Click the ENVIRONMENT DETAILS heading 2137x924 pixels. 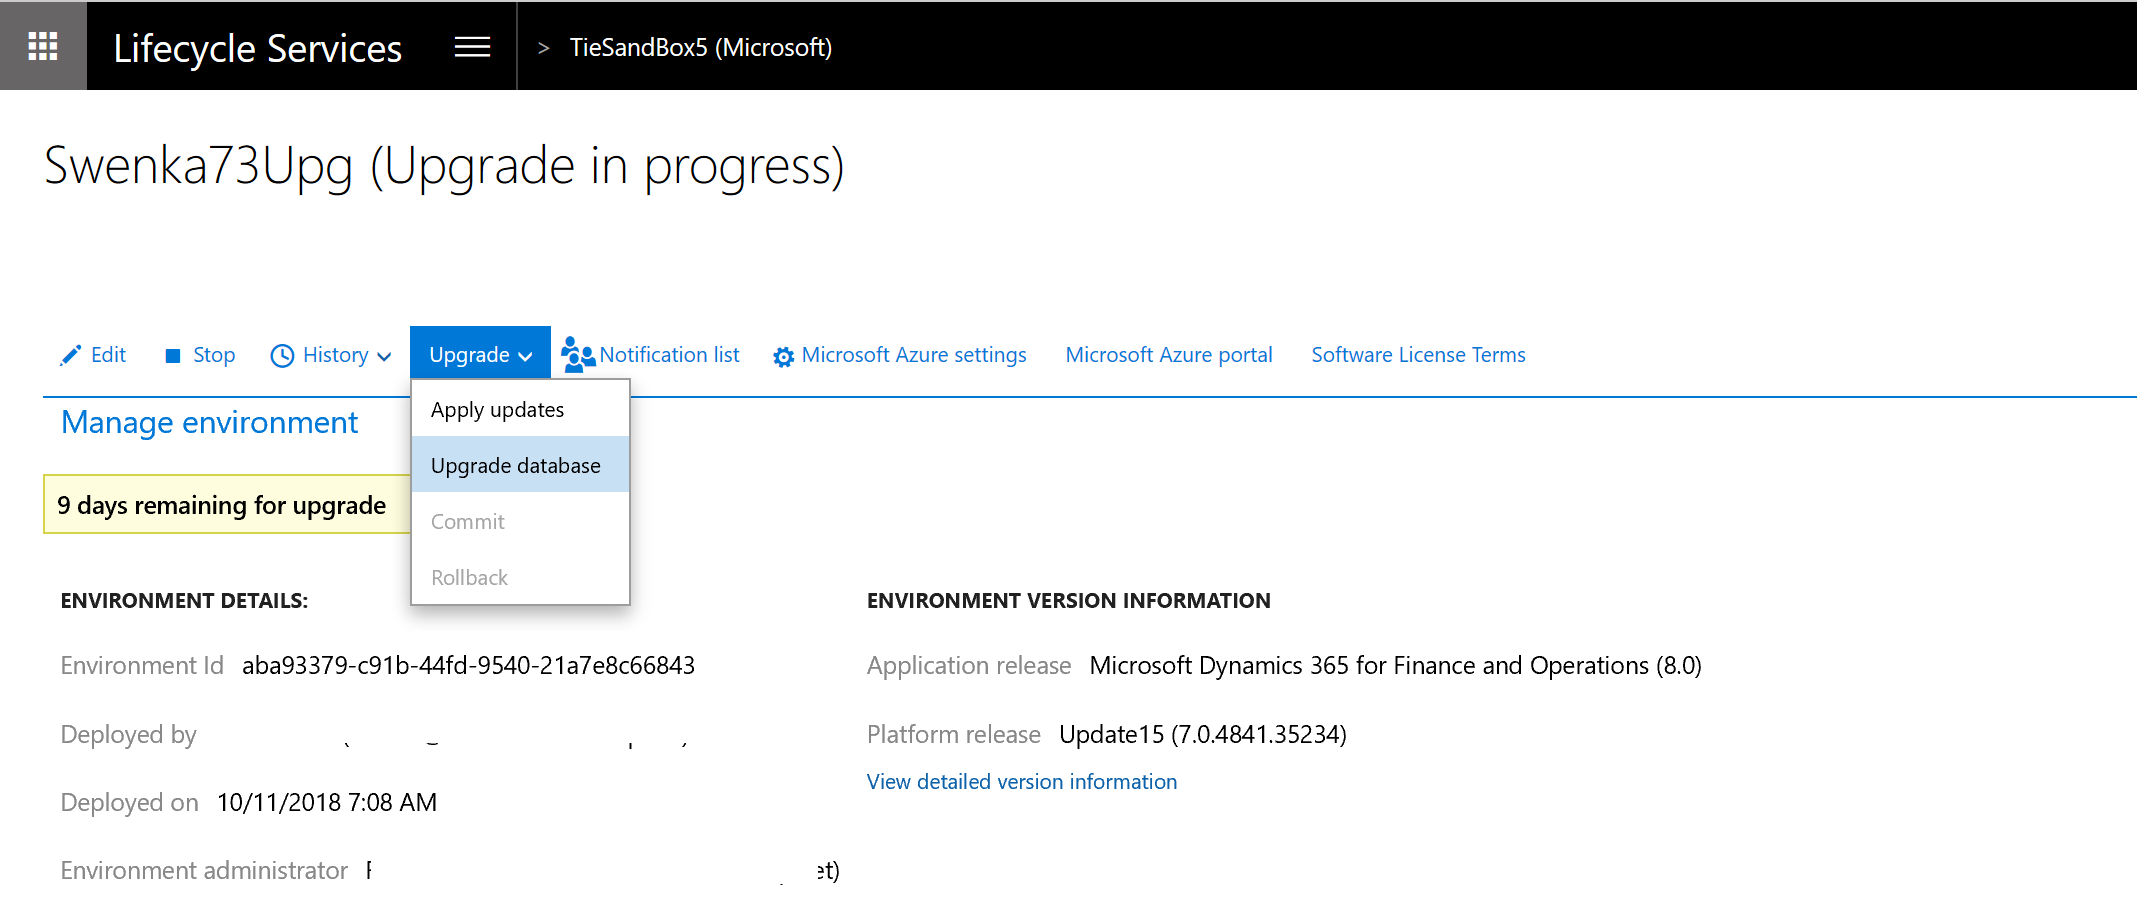[x=184, y=601]
